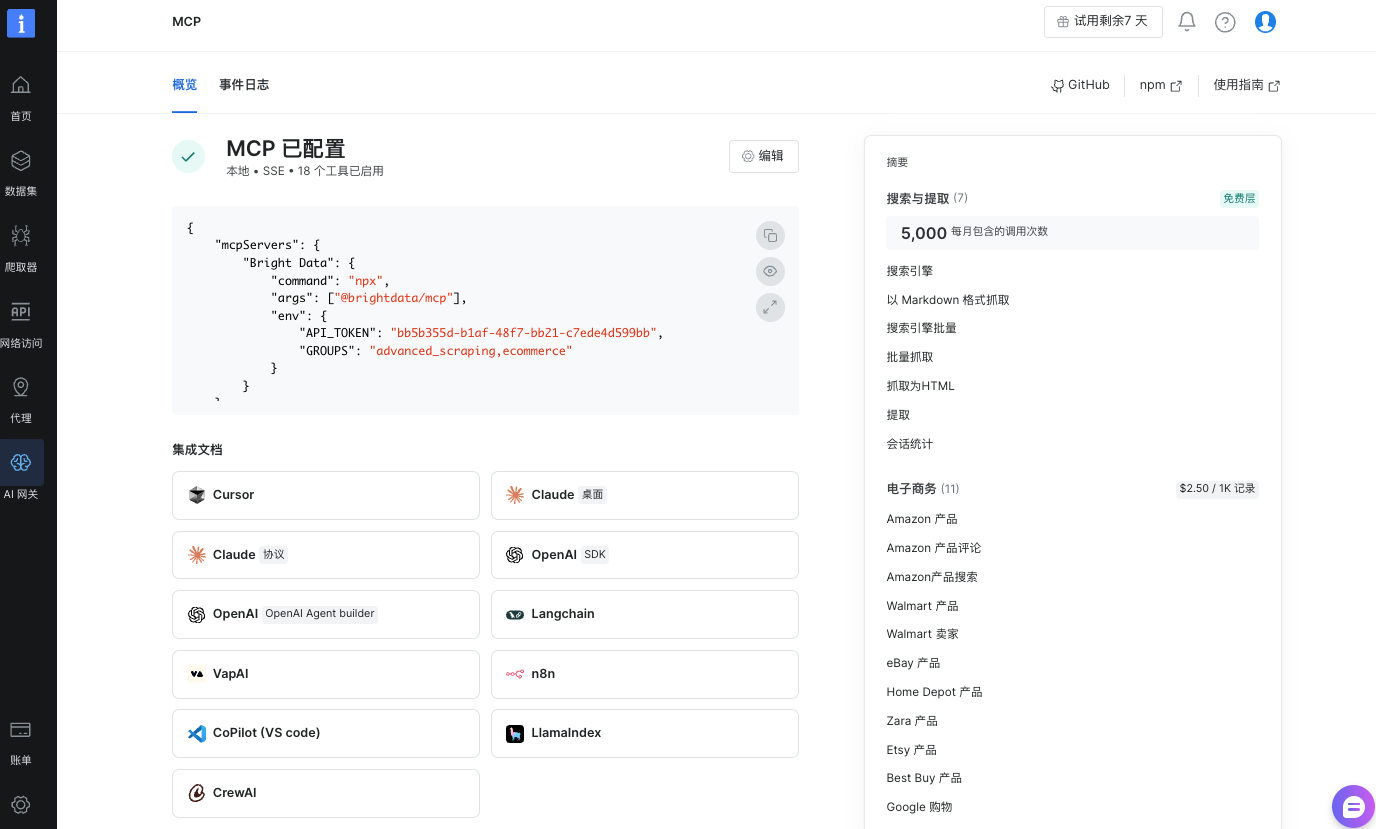Screen dimensions: 1376x829
Task: Click the 搜索与提取 section heading
Action: click(x=918, y=198)
